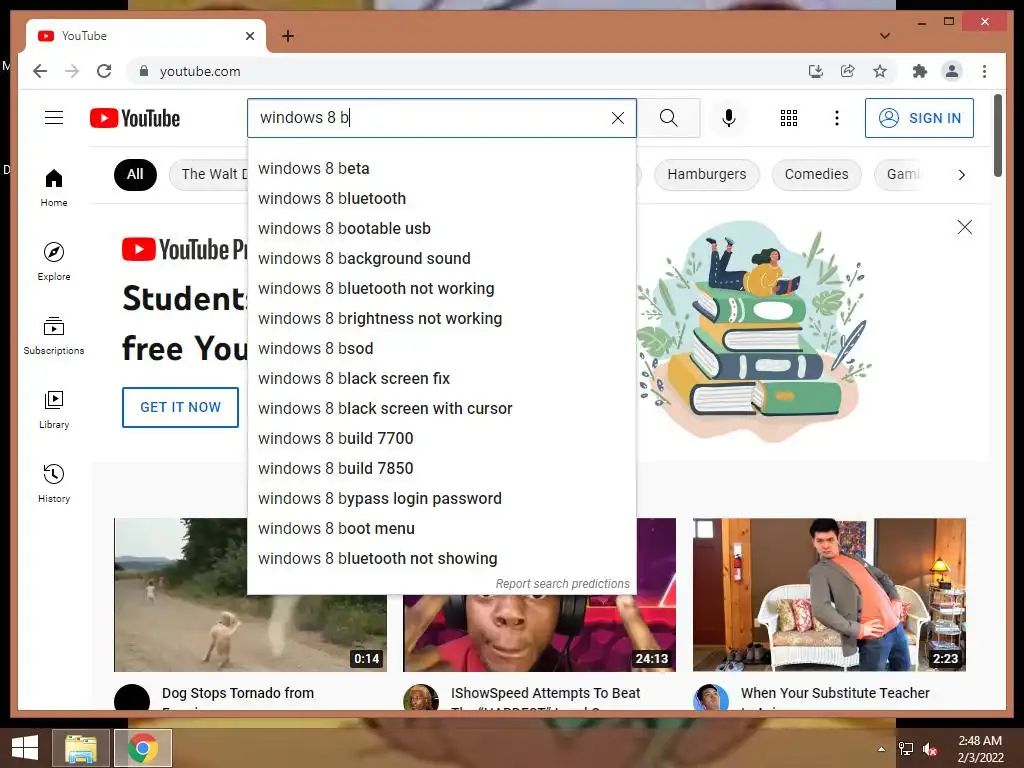Click Chrome icon in taskbar
This screenshot has width=1024, height=768.
click(x=143, y=748)
